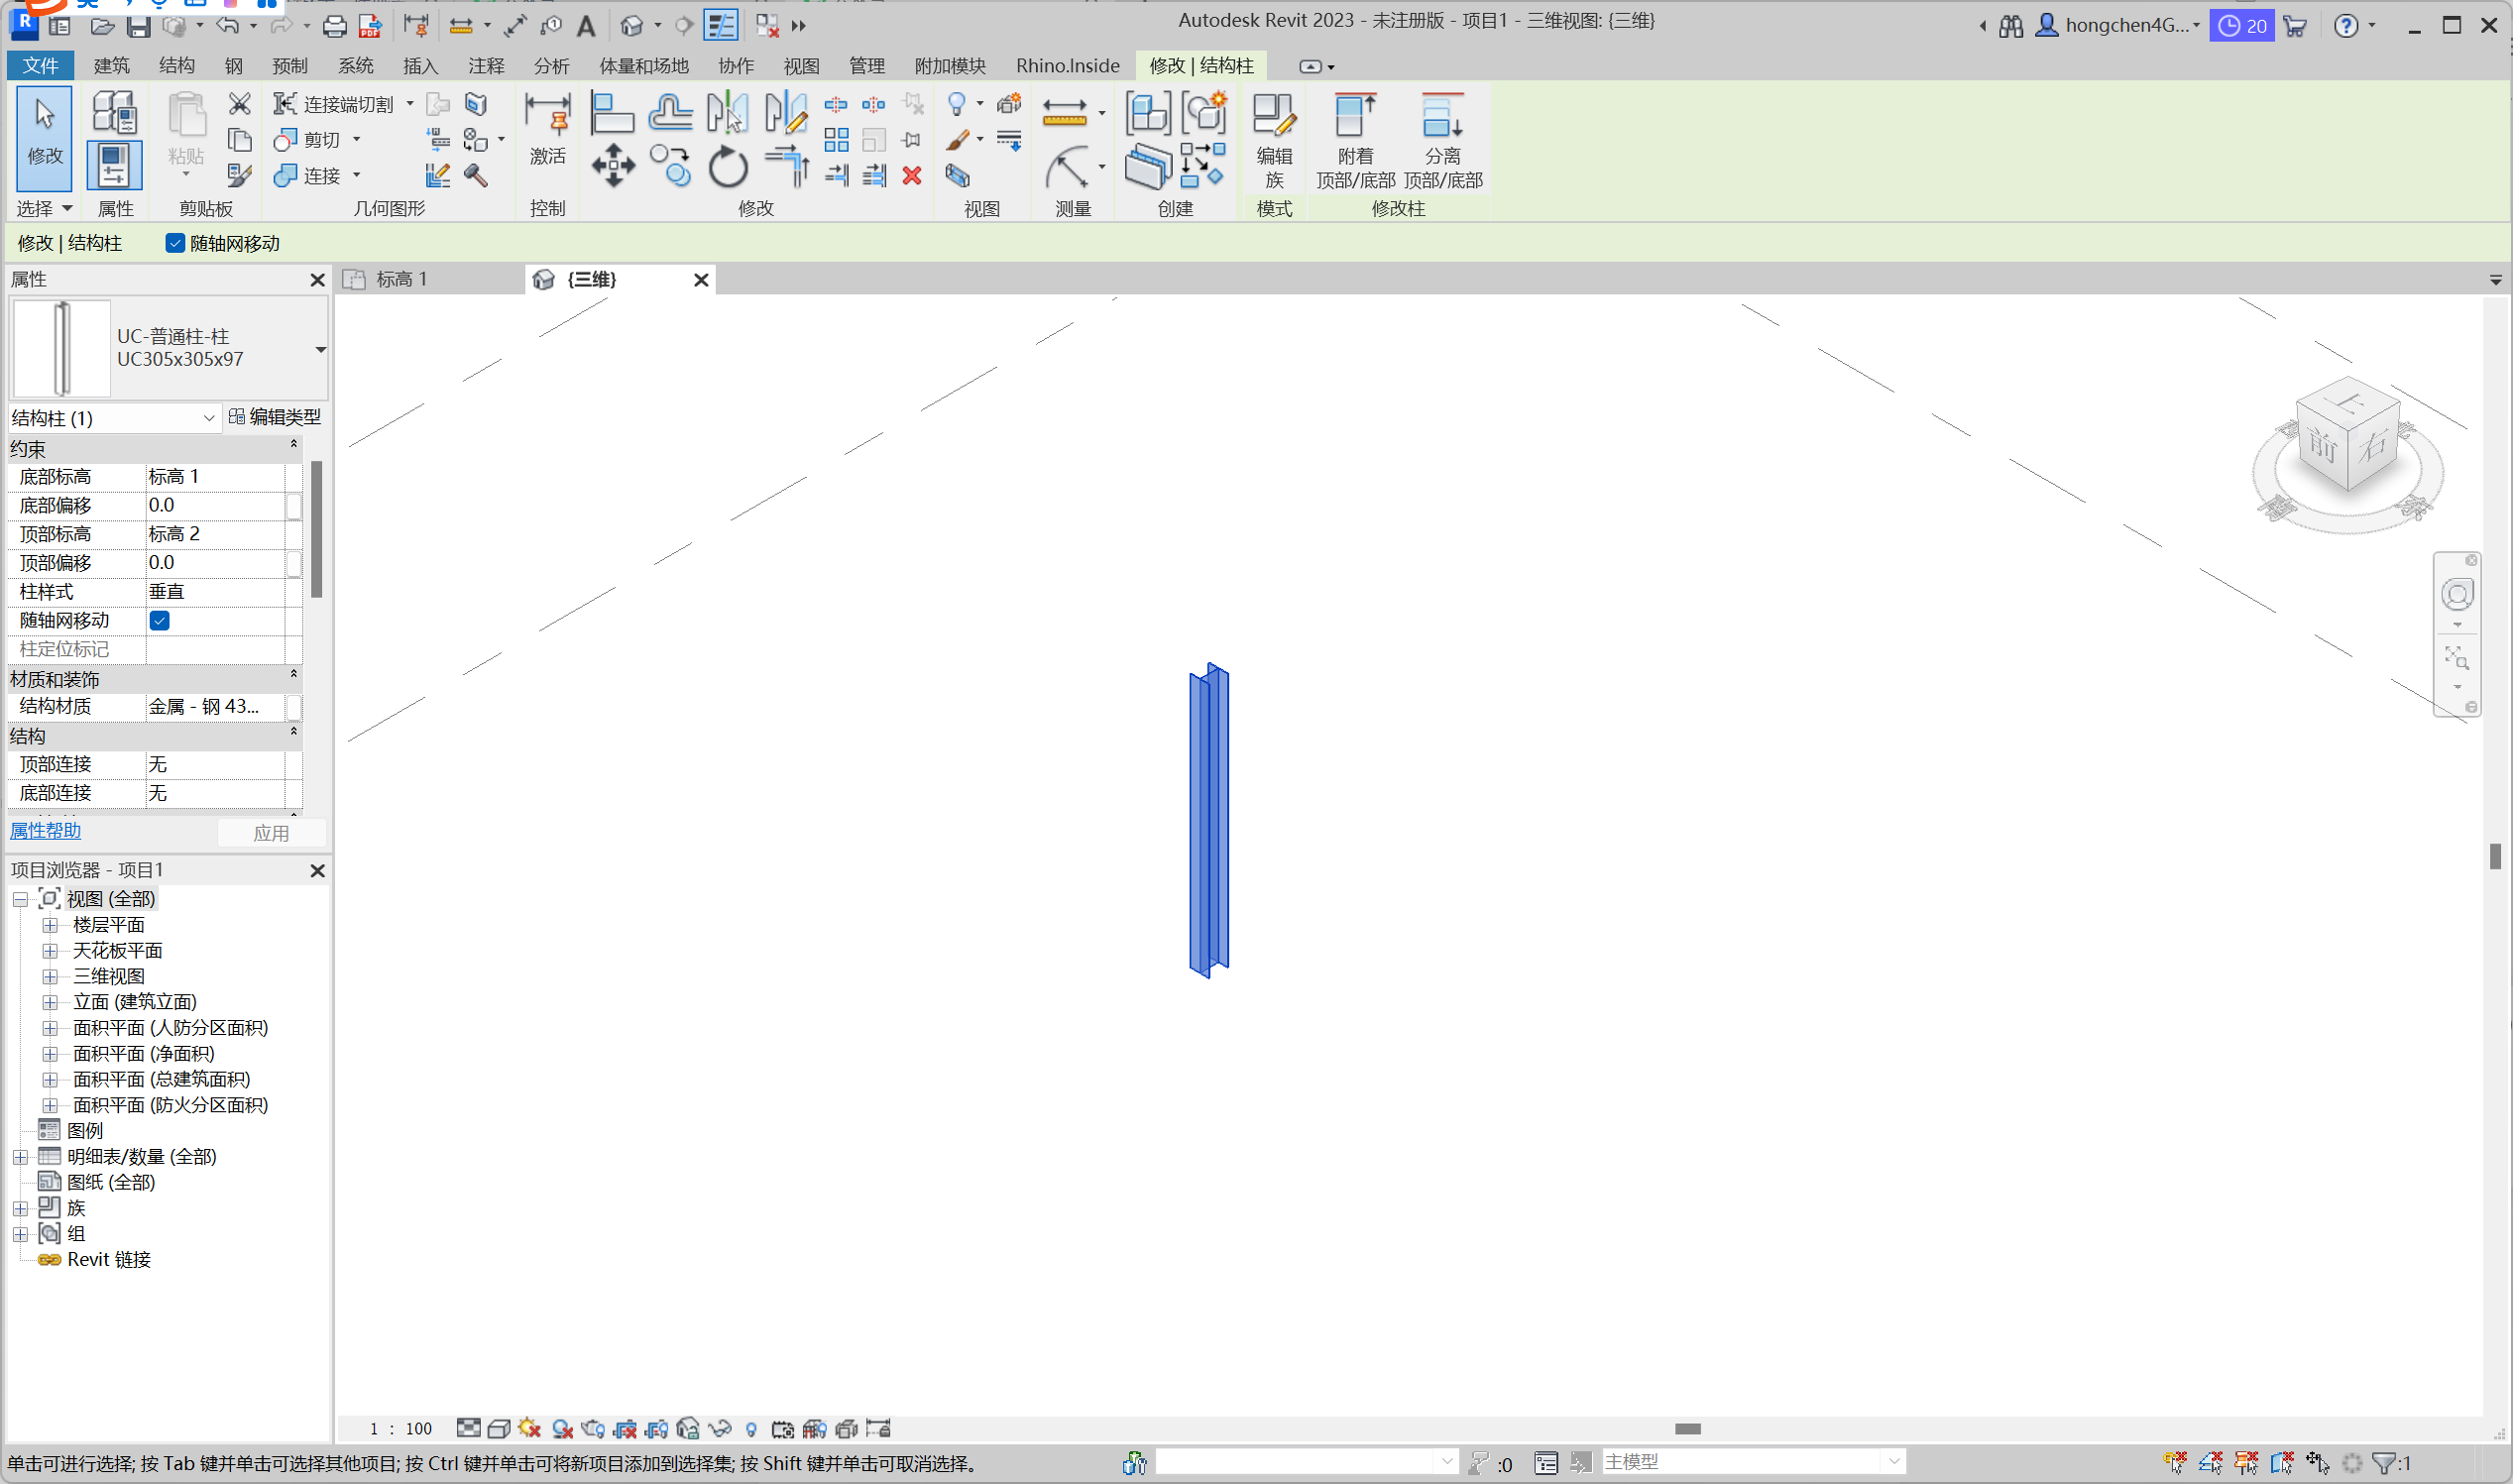The image size is (2513, 1484).
Task: Toggle 随轴网移动 checkbox in properties panel
Action: (x=159, y=621)
